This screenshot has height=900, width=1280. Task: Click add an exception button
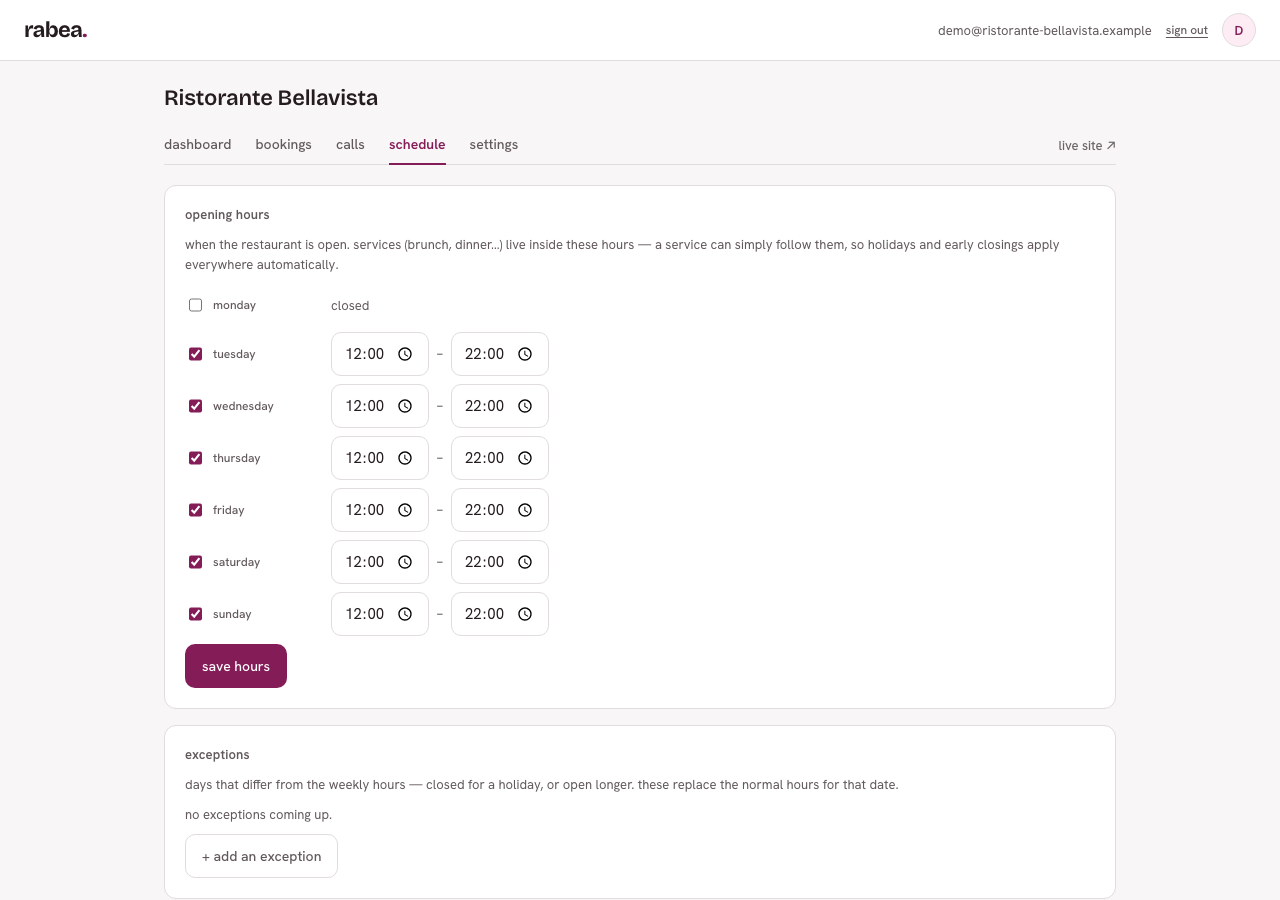point(261,856)
